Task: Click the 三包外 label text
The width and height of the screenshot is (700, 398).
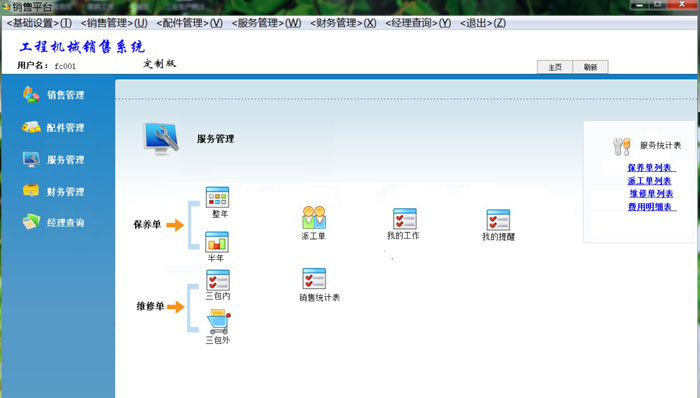Action: click(218, 340)
